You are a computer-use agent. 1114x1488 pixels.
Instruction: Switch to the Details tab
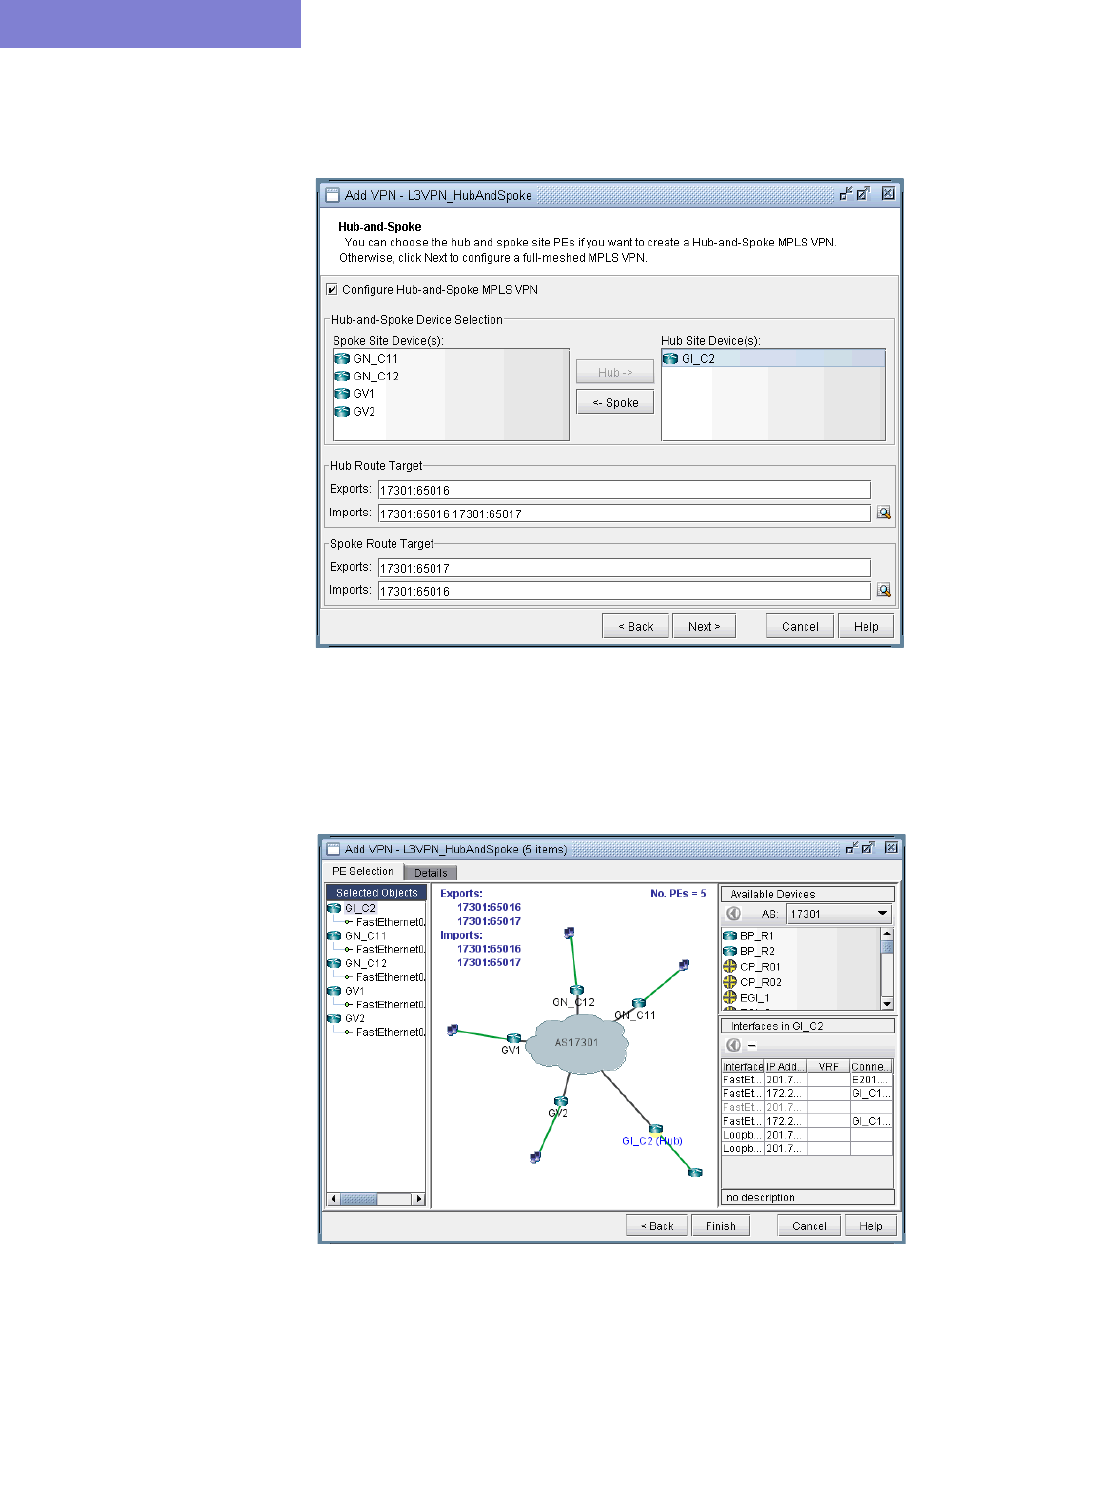coord(431,873)
